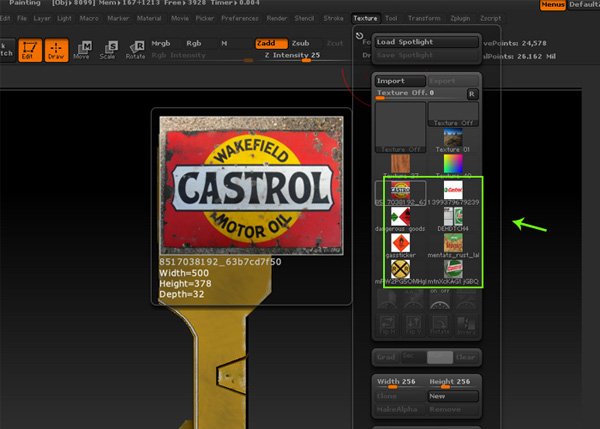Click the Clear button beside the color swatch

tap(466, 357)
